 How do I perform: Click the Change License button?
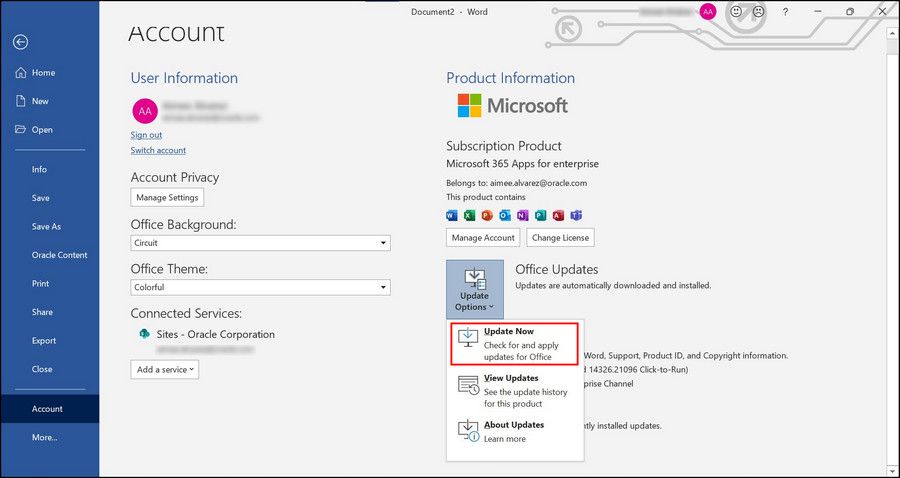point(560,238)
